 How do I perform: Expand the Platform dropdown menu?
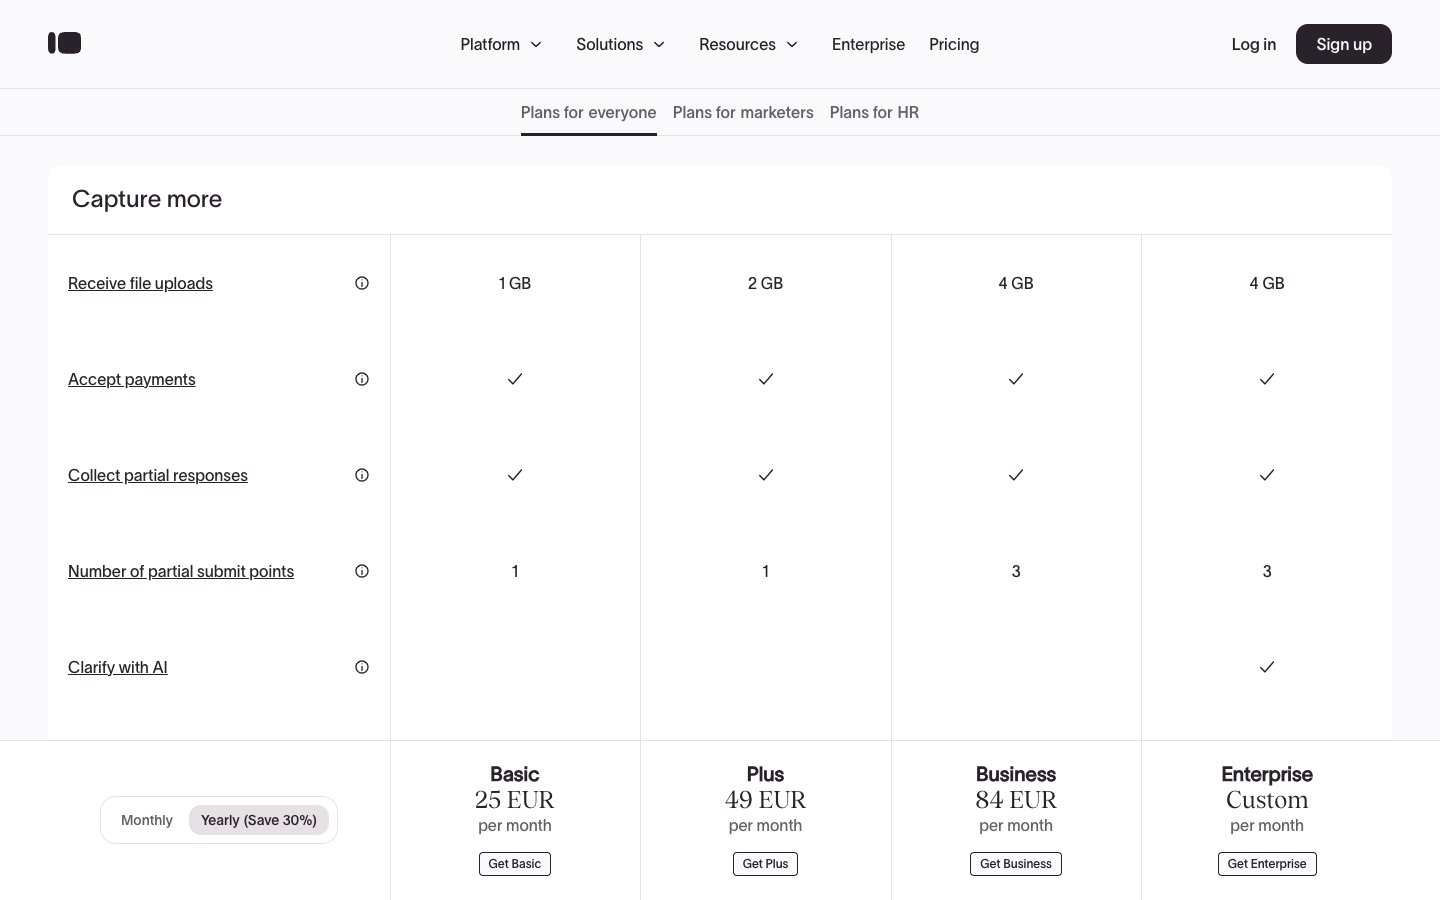[500, 44]
